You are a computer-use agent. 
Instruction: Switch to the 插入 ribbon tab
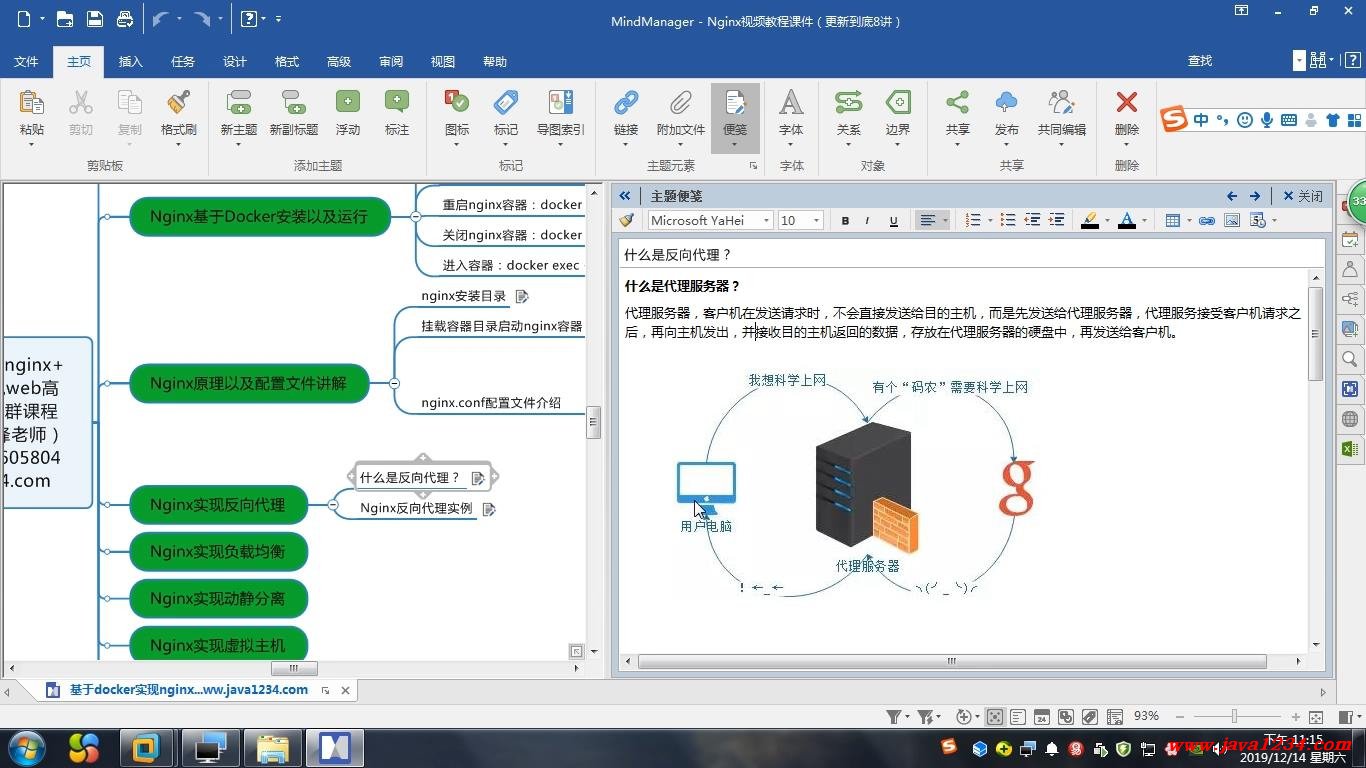(x=131, y=62)
